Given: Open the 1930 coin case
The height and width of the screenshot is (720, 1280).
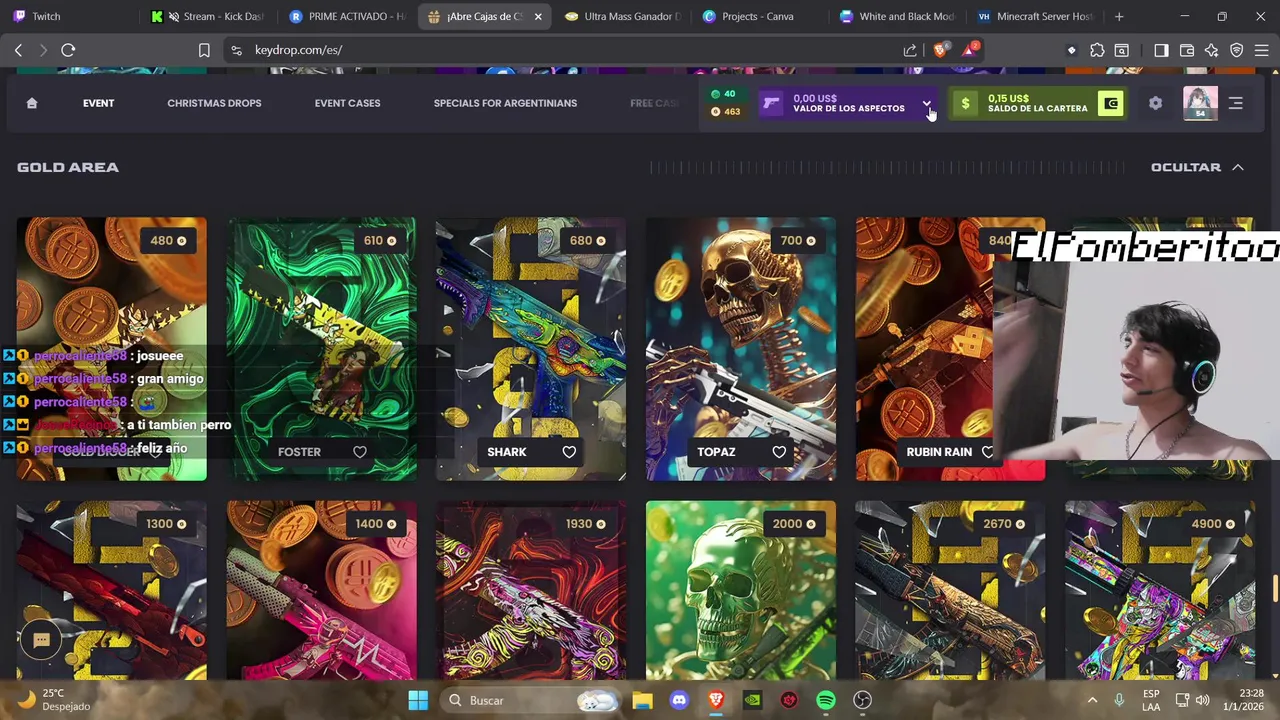Looking at the screenshot, I should (530, 590).
